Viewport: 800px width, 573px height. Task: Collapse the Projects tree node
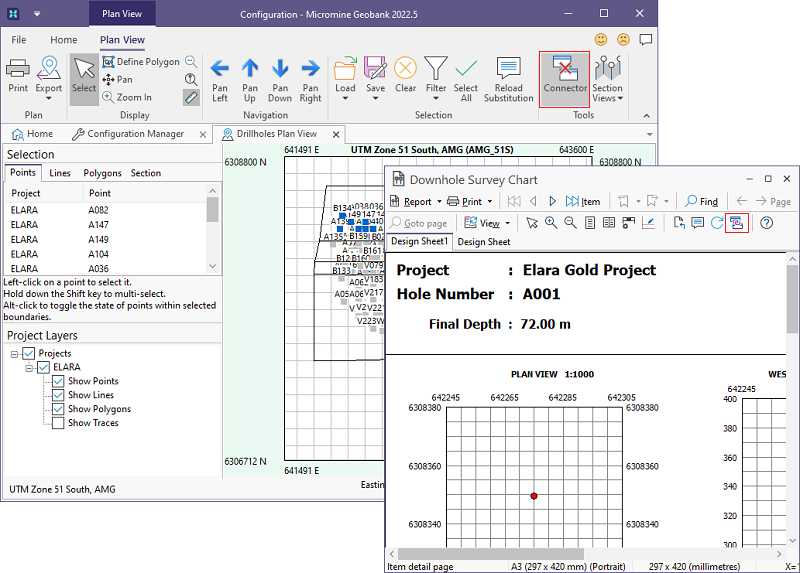pyautogui.click(x=14, y=354)
